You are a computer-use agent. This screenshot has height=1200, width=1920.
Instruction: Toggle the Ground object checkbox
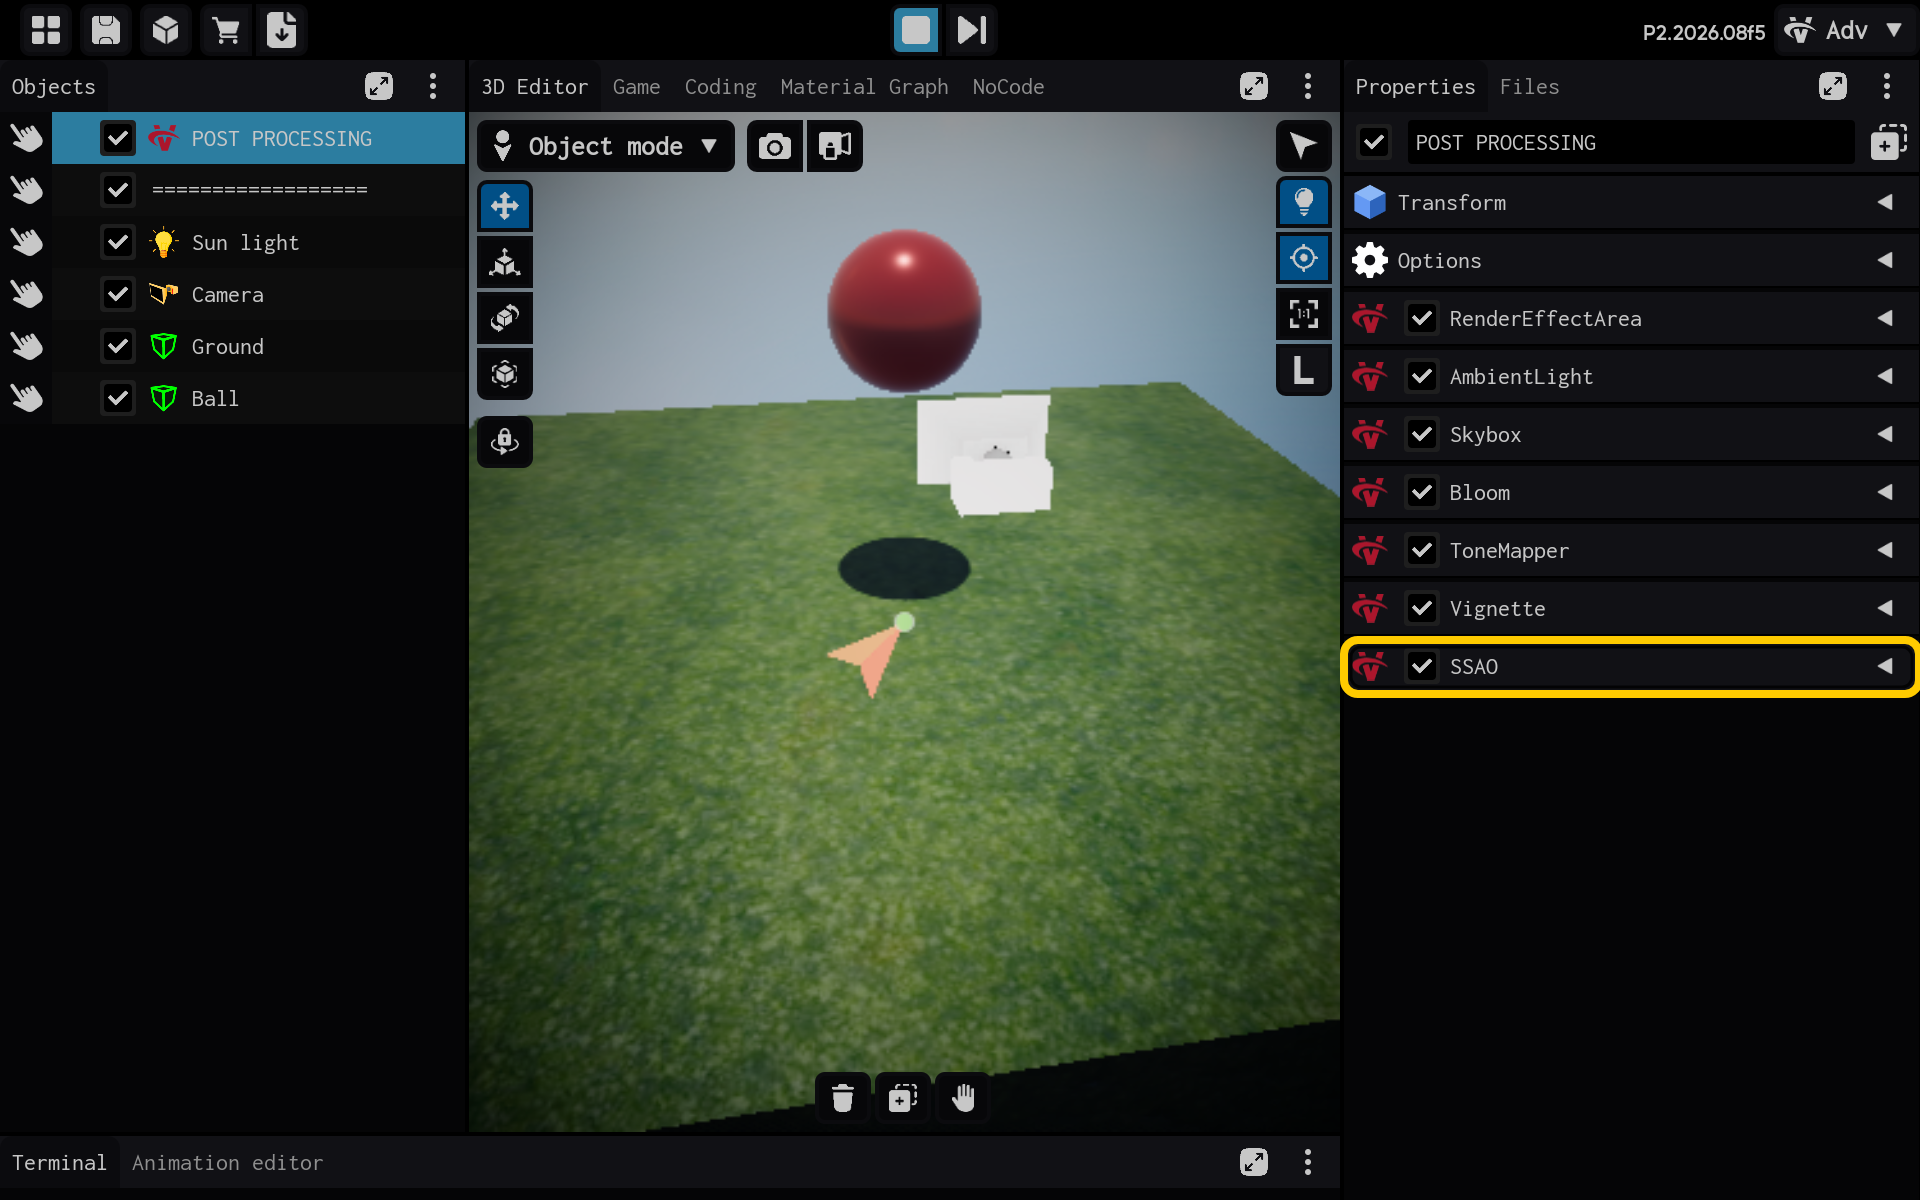118,346
